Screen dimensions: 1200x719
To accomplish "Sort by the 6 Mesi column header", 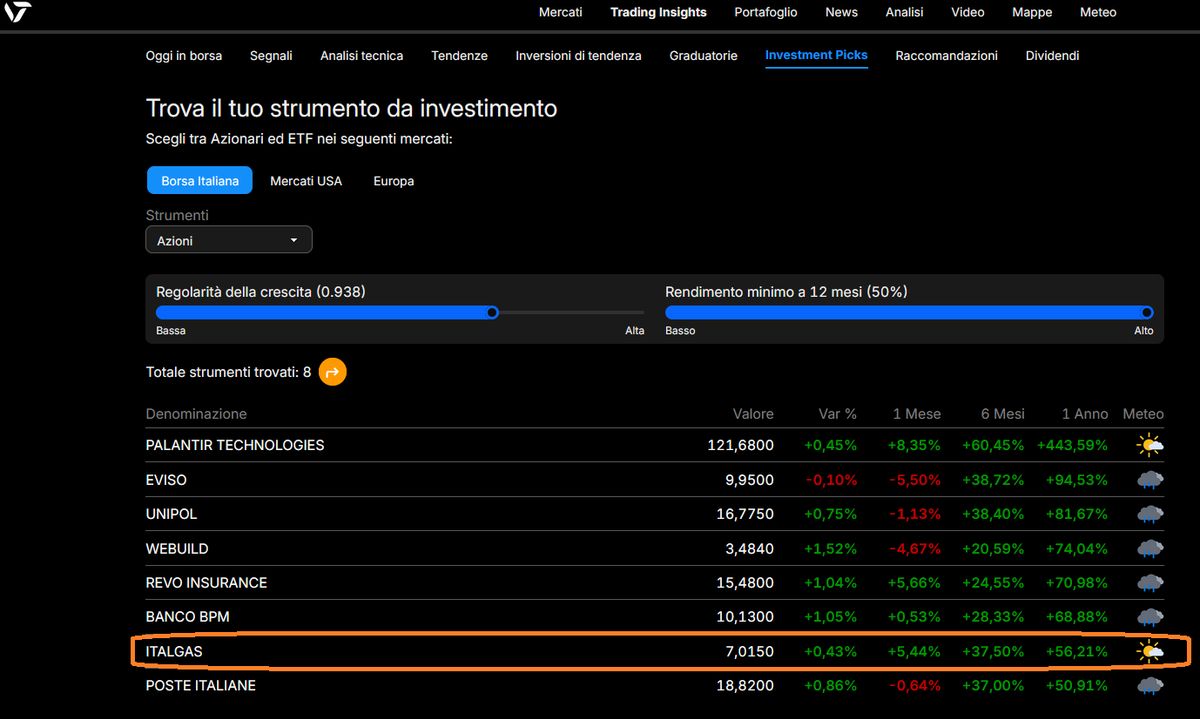I will [1000, 414].
